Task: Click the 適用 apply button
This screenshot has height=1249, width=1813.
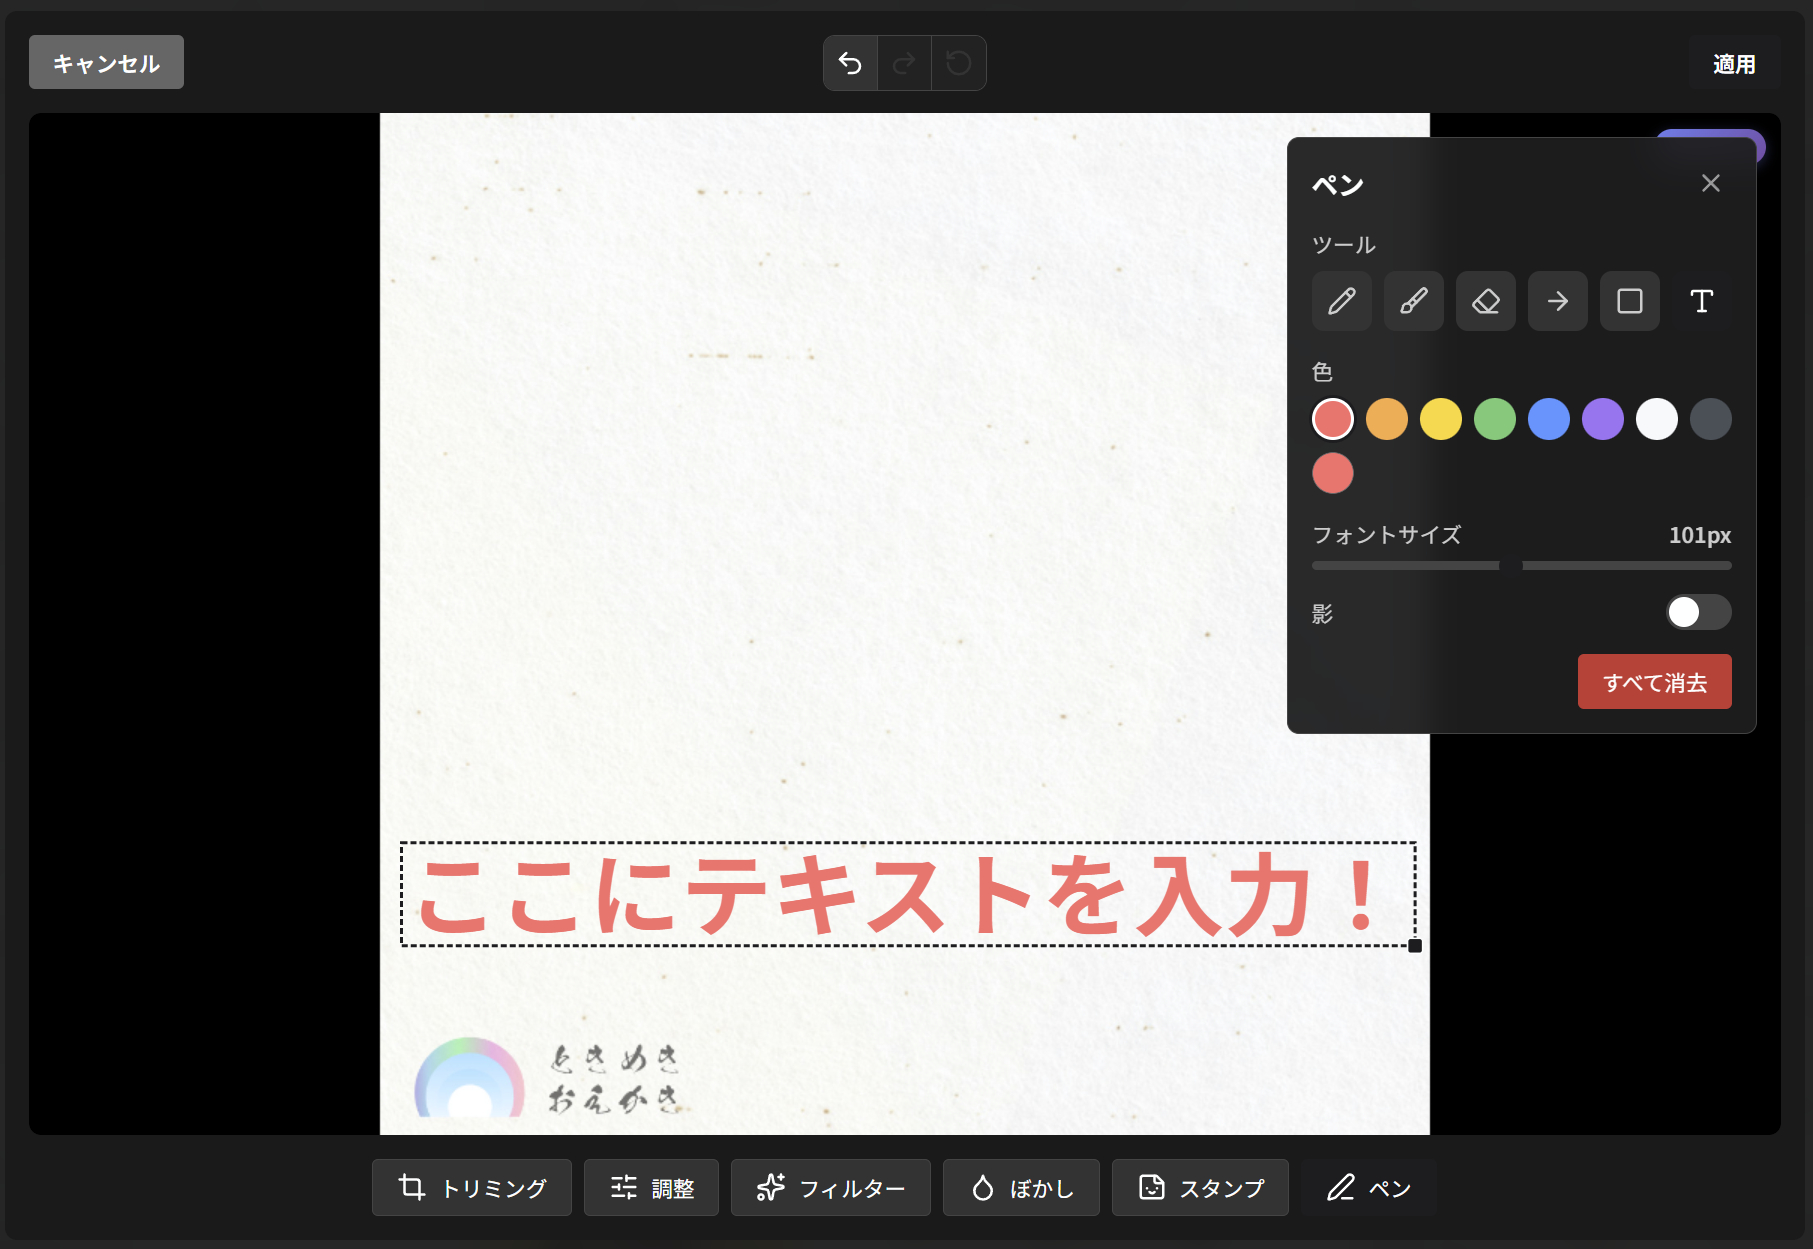Action: tap(1733, 64)
